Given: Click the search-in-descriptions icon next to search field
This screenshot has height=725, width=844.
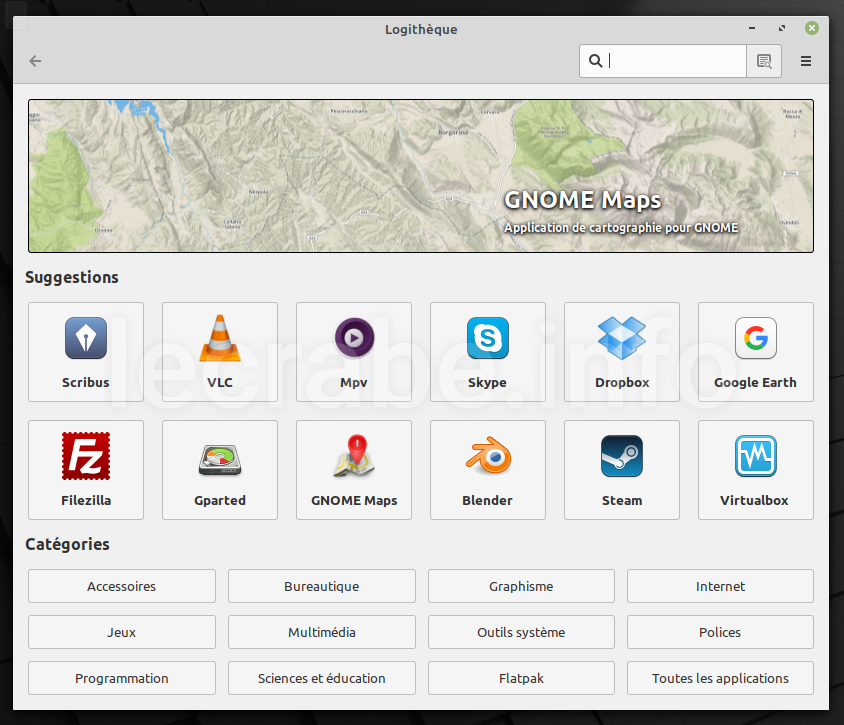Looking at the screenshot, I should click(764, 61).
